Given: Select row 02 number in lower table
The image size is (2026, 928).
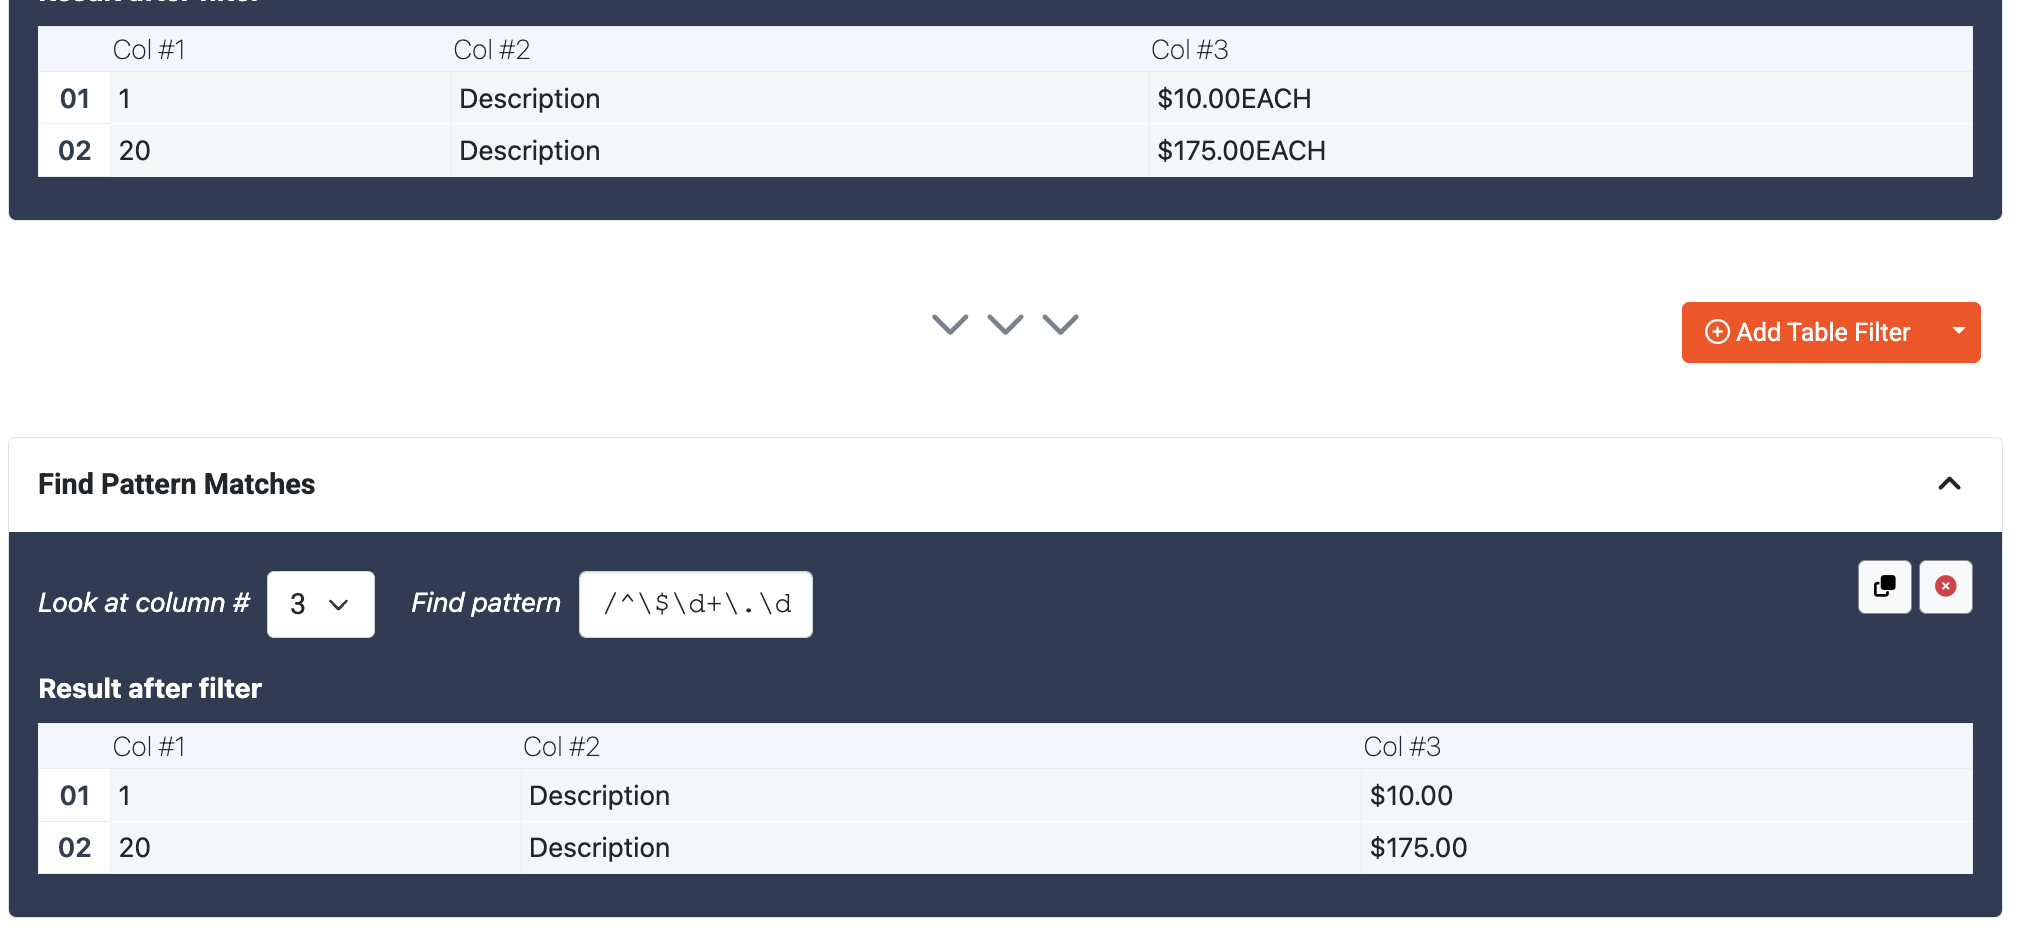Looking at the screenshot, I should (x=75, y=848).
